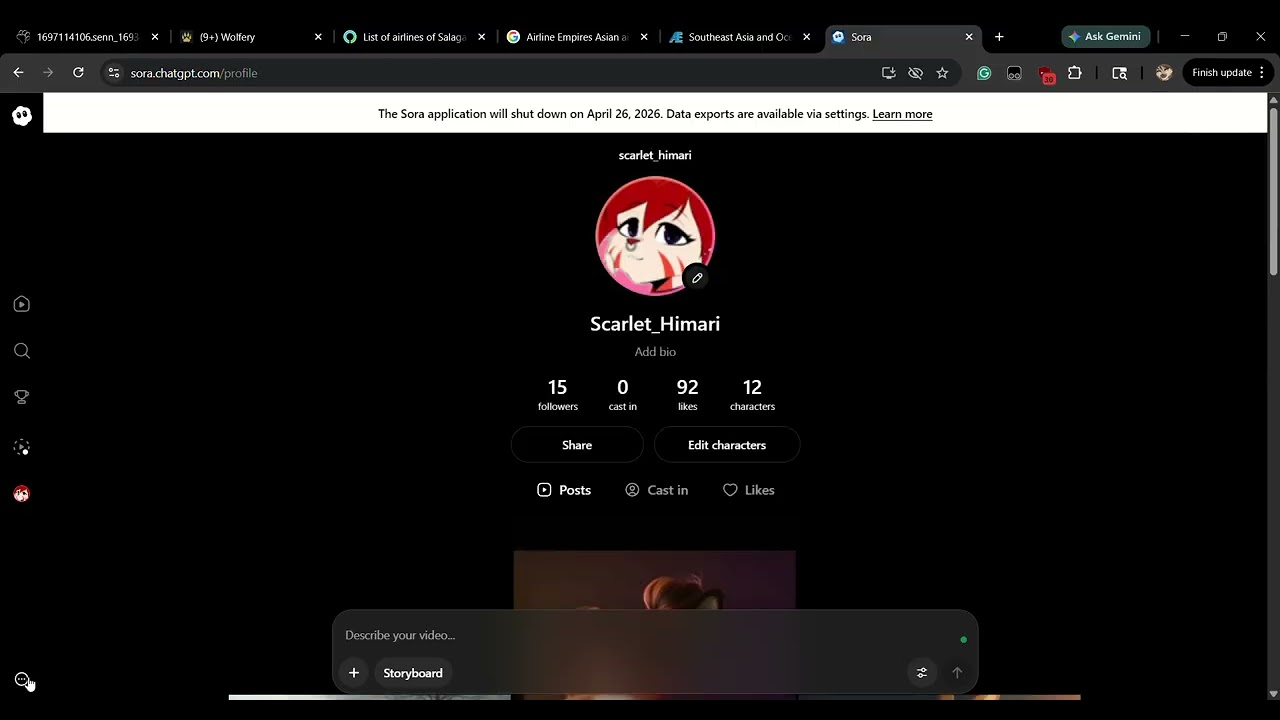Switch to the Cast in tab
Viewport: 1280px width, 720px height.
[x=657, y=490]
